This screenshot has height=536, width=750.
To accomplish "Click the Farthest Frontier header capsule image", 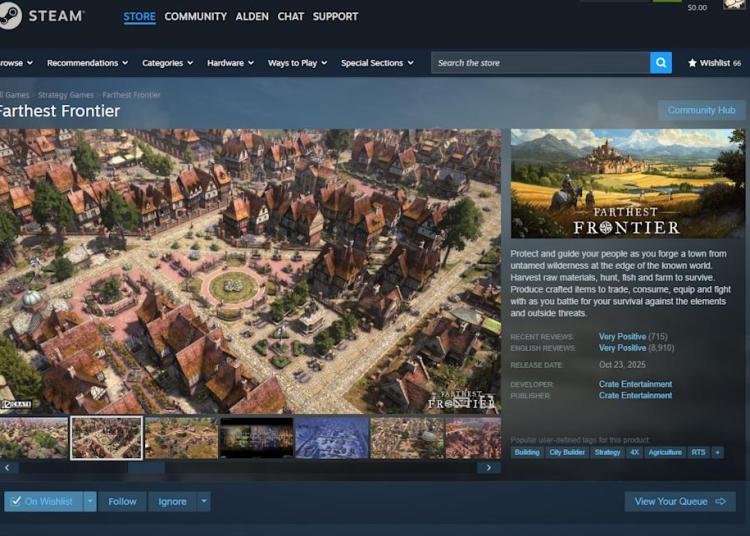I will [628, 183].
